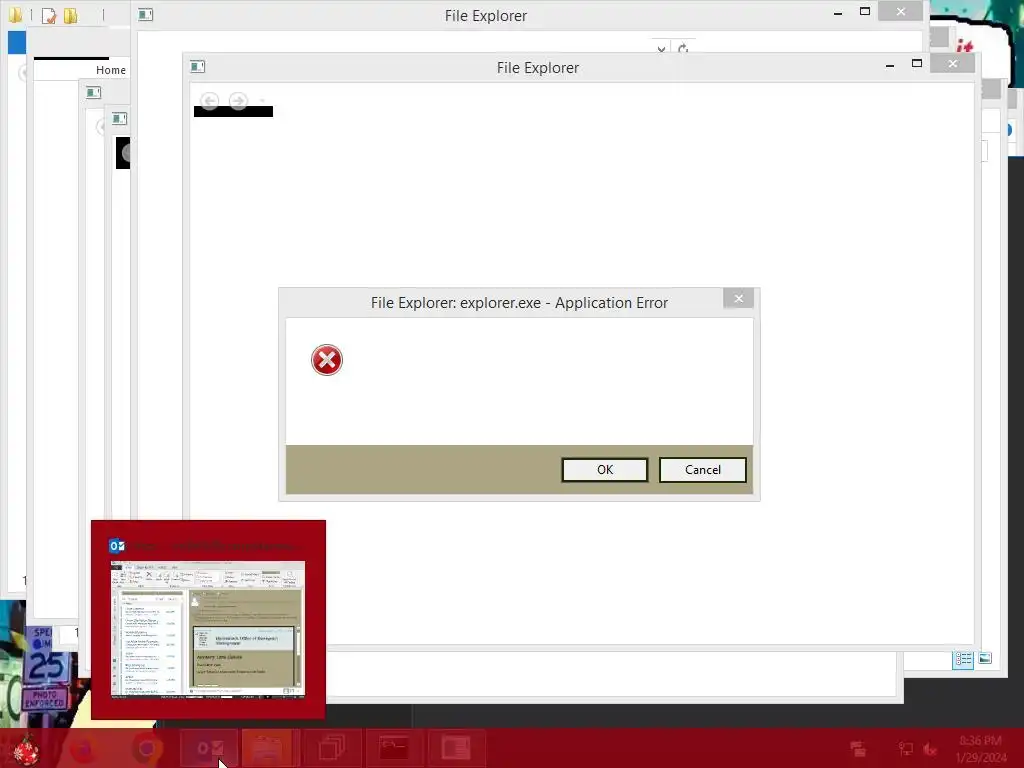Screen dimensions: 1024x768
Task: Maximize the rear File Explorer window
Action: pos(865,11)
